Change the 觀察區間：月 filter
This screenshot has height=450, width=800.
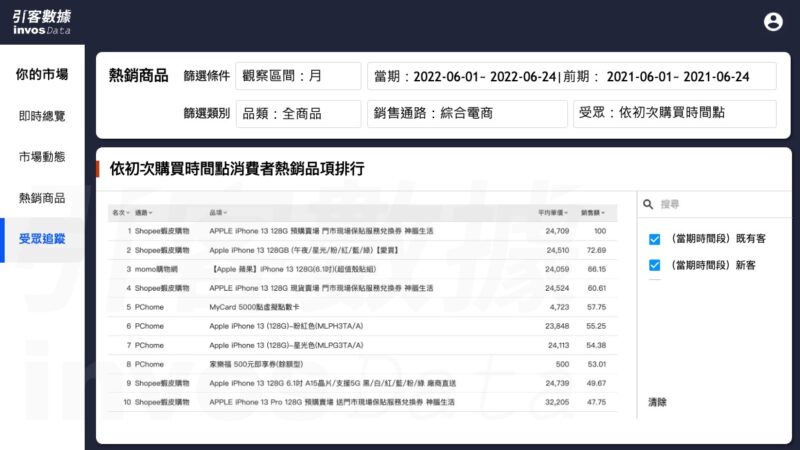[x=298, y=76]
